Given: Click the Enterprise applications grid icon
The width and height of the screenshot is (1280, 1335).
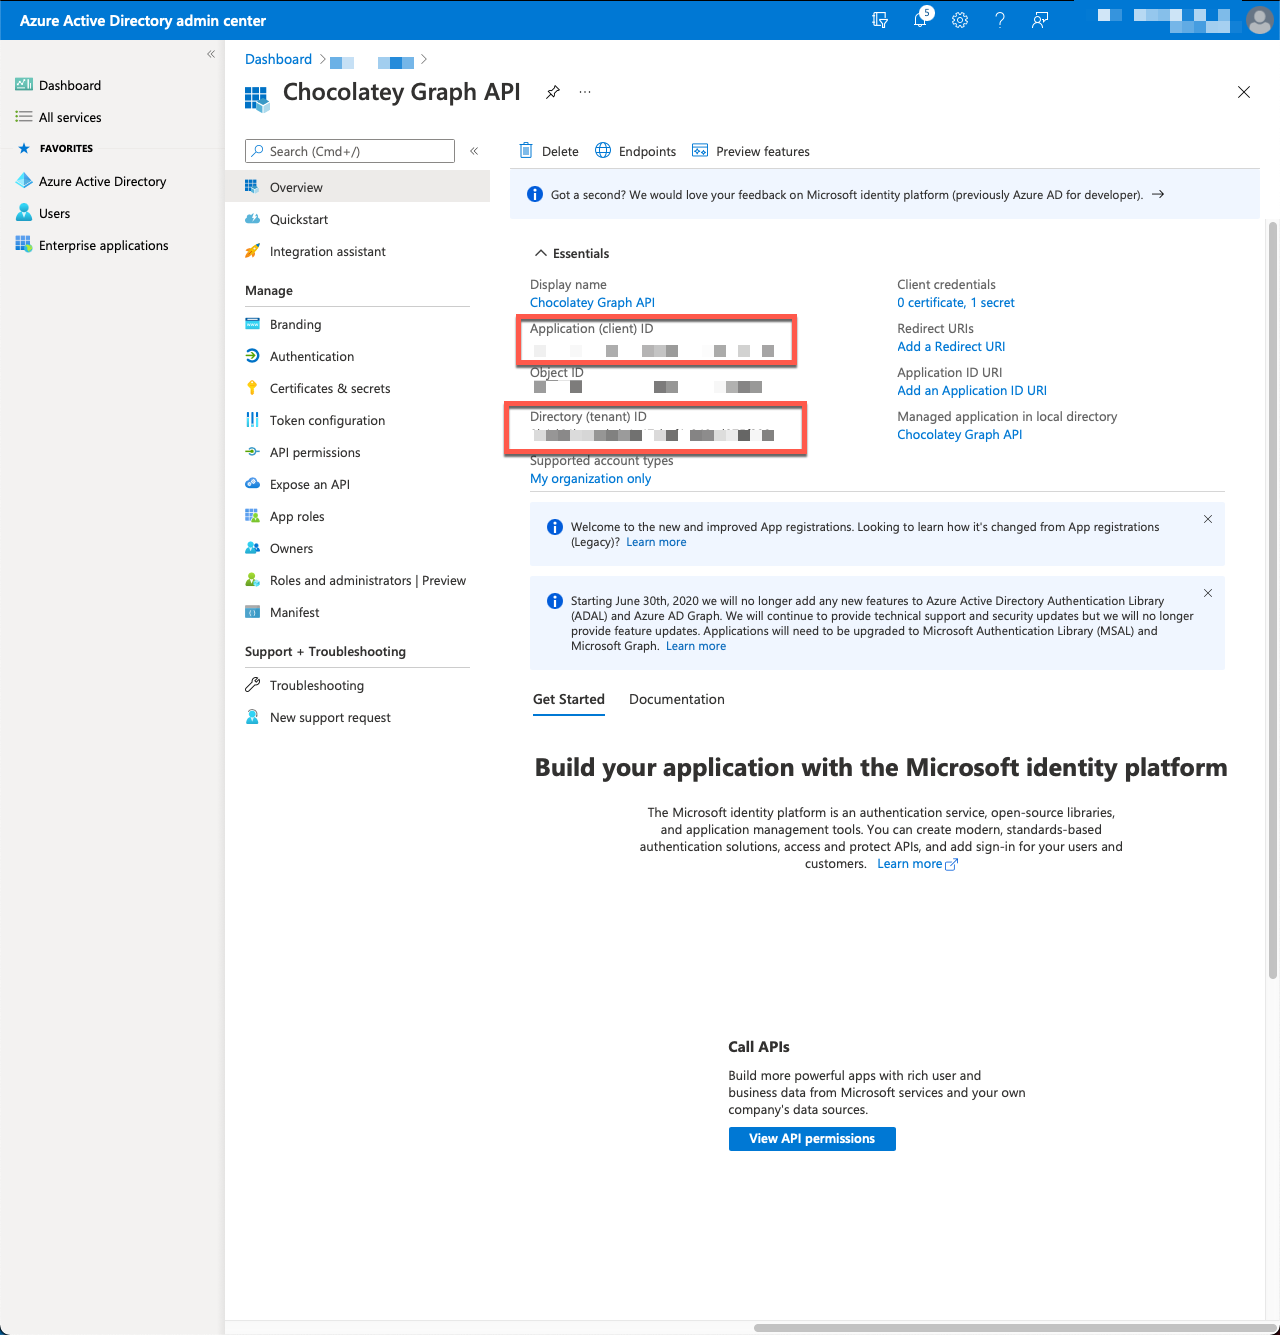Looking at the screenshot, I should 24,245.
